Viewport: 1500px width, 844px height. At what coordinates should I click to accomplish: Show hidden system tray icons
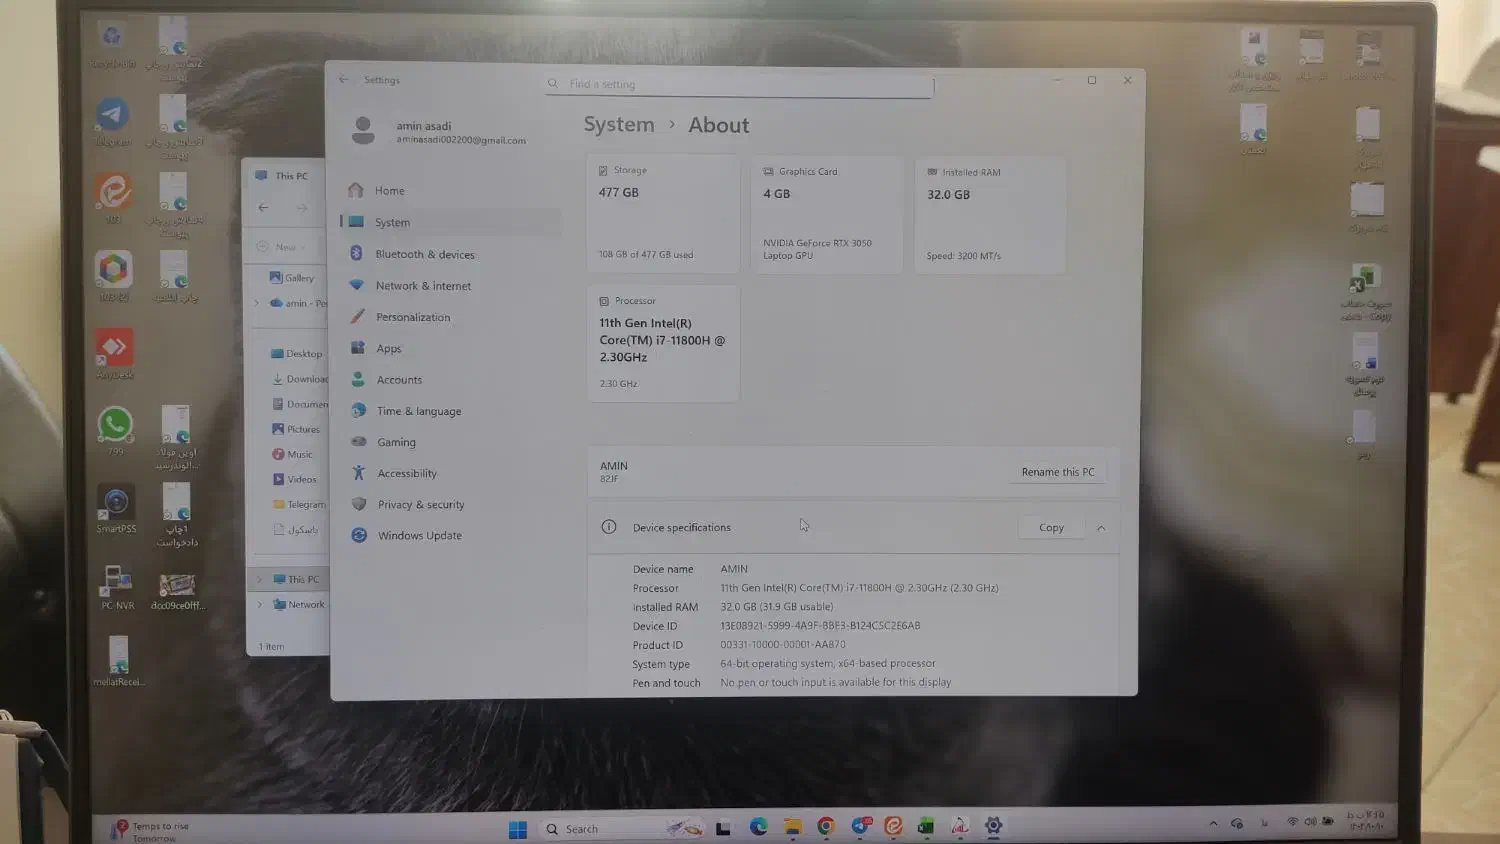click(x=1213, y=823)
